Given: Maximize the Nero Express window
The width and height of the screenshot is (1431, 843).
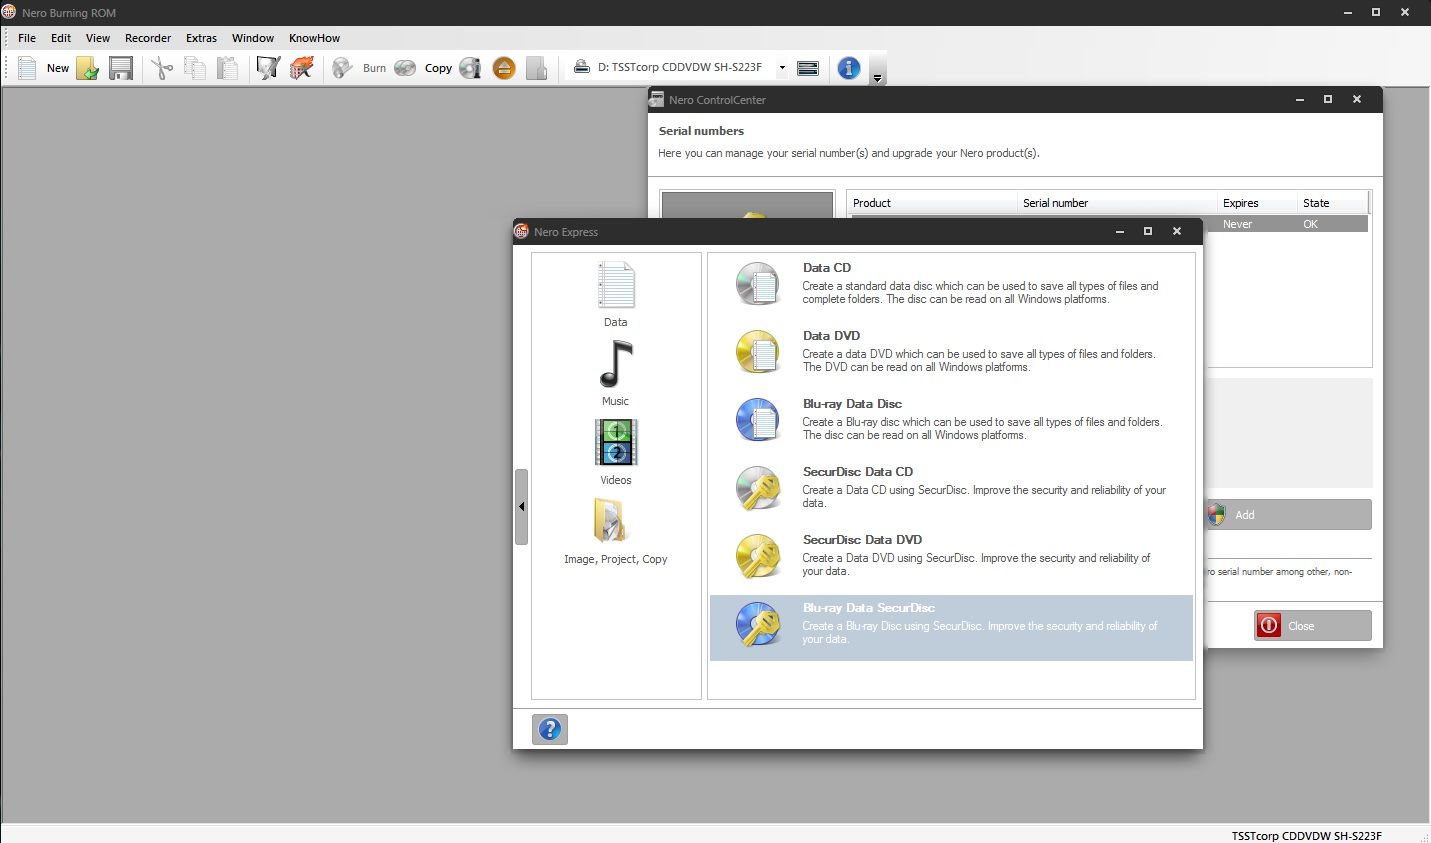Looking at the screenshot, I should 1148,231.
